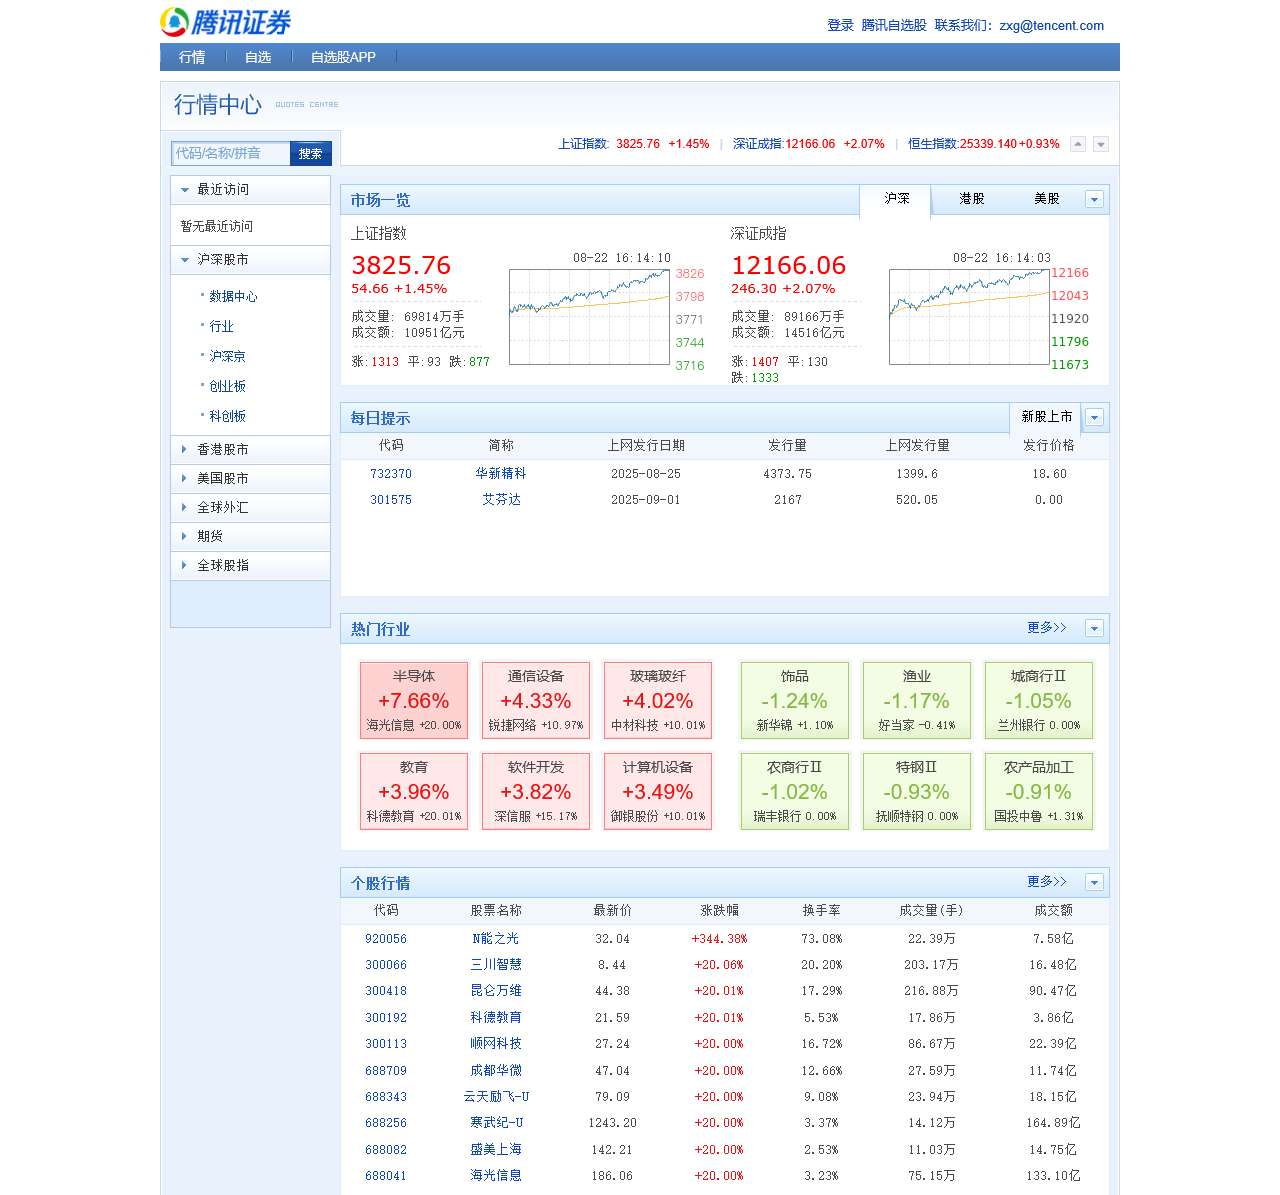
Task: Open 自选股APP in the top navigation
Action: [343, 57]
